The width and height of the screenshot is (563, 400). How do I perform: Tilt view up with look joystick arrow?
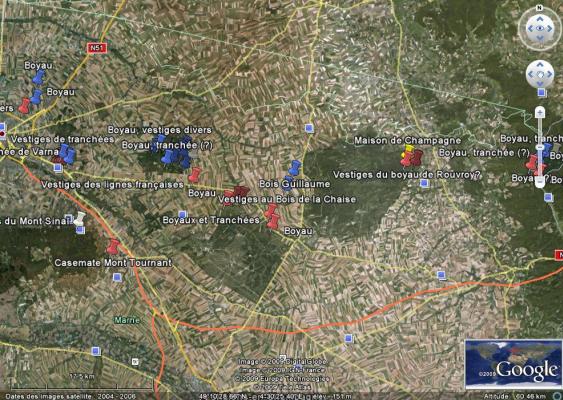coord(540,19)
